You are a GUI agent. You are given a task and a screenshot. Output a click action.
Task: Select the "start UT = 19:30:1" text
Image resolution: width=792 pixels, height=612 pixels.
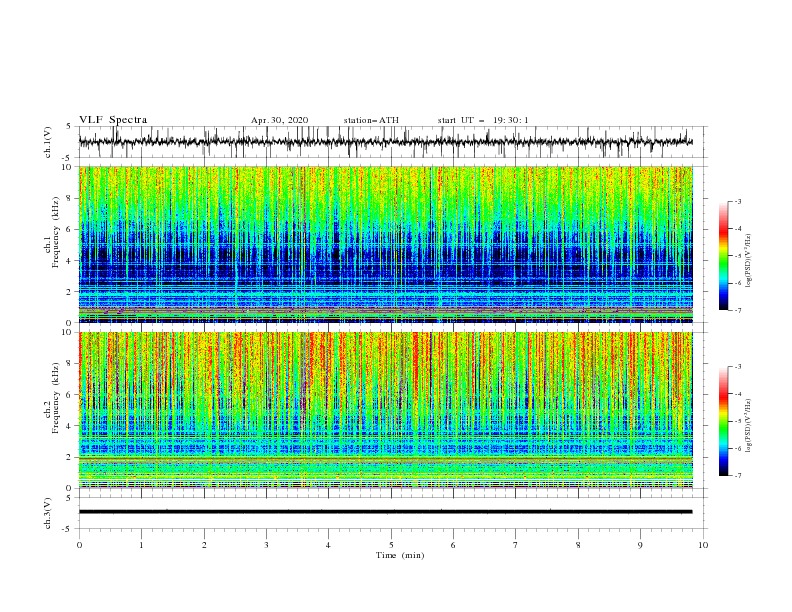[x=483, y=120]
